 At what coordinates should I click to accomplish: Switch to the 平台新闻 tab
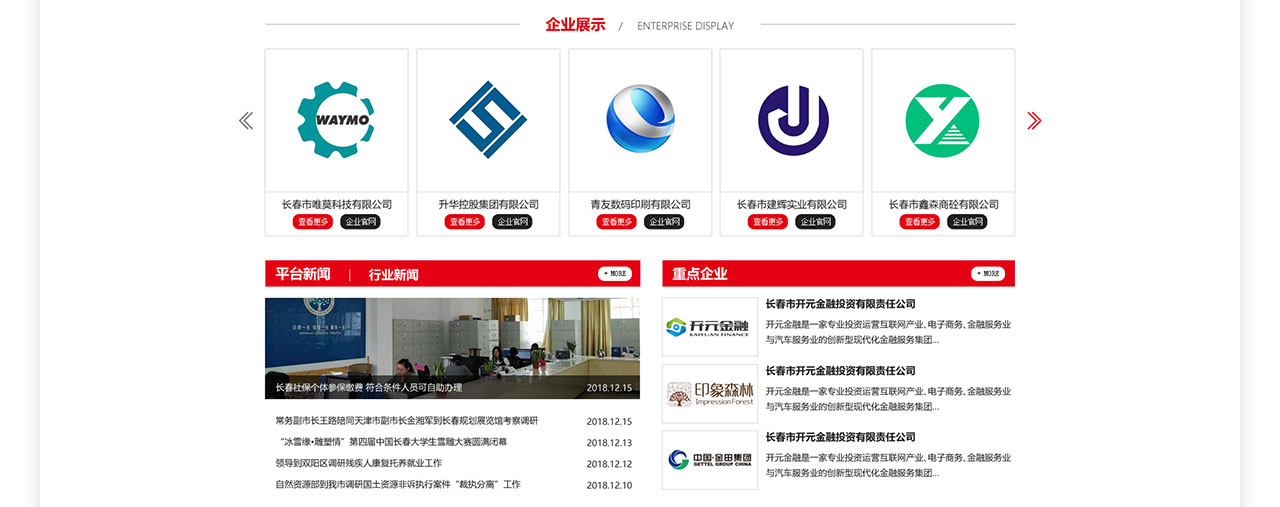point(303,274)
